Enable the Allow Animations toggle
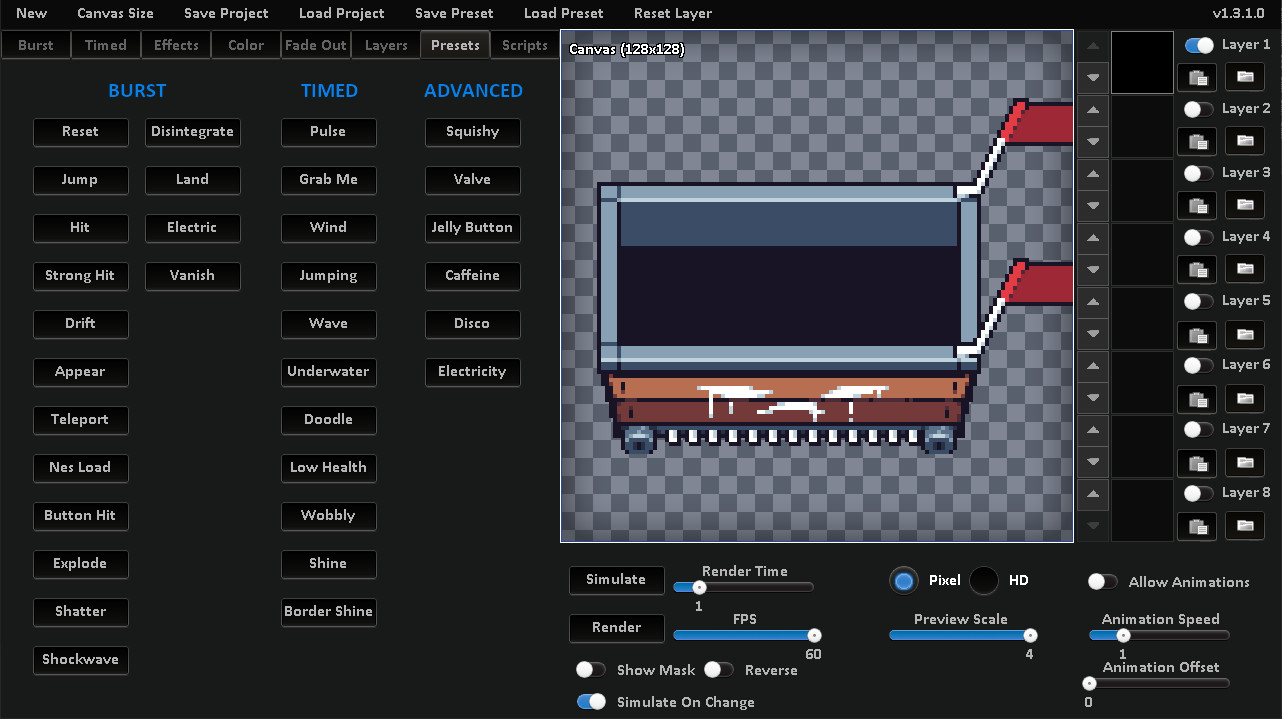1282x719 pixels. tap(1102, 581)
